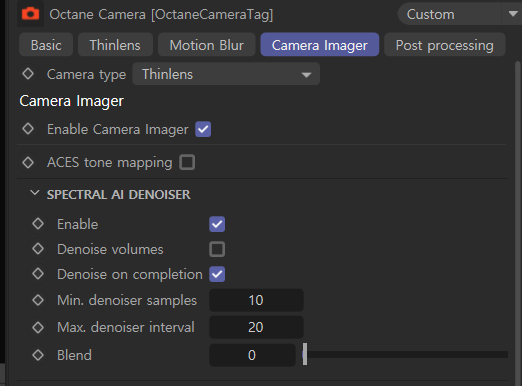522x386 pixels.
Task: Switch to the Basic tab
Action: [x=46, y=45]
